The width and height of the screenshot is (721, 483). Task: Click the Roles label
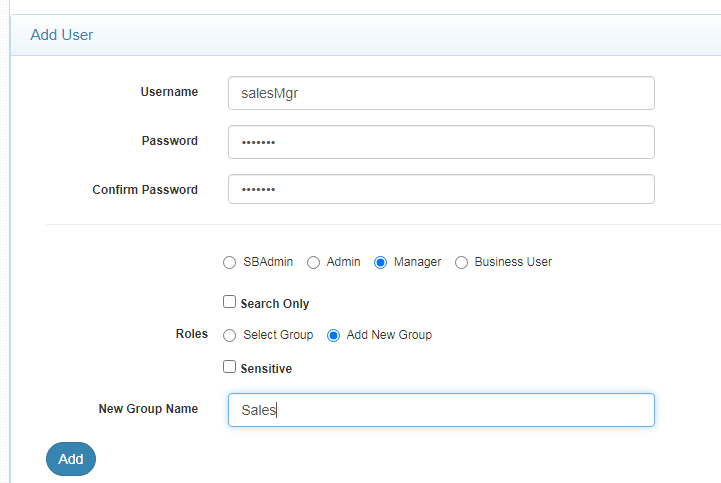click(x=192, y=335)
